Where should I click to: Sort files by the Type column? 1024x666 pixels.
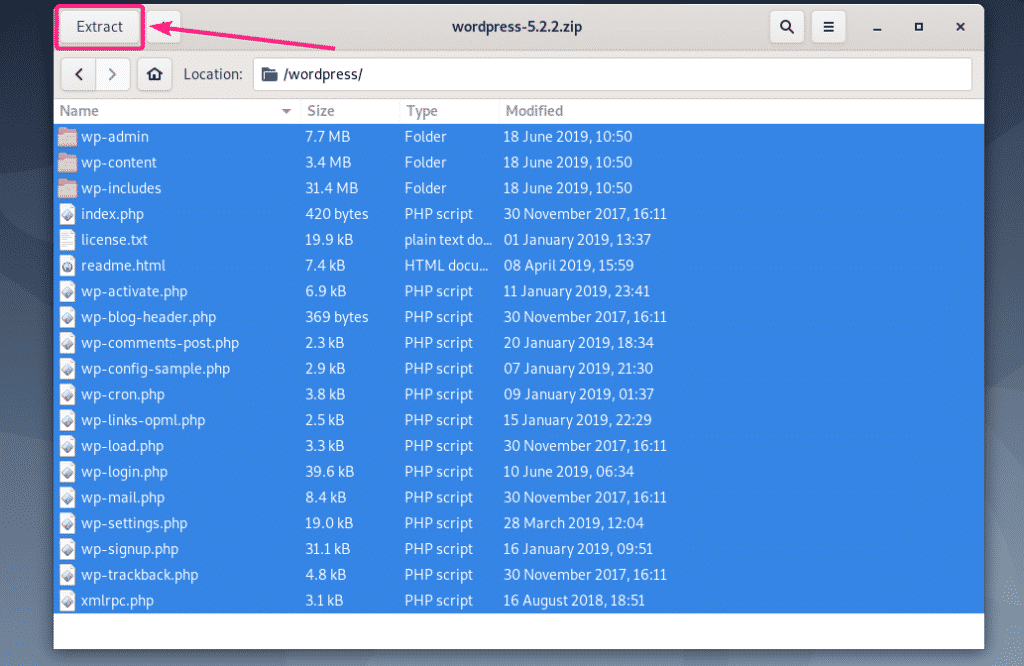point(447,111)
